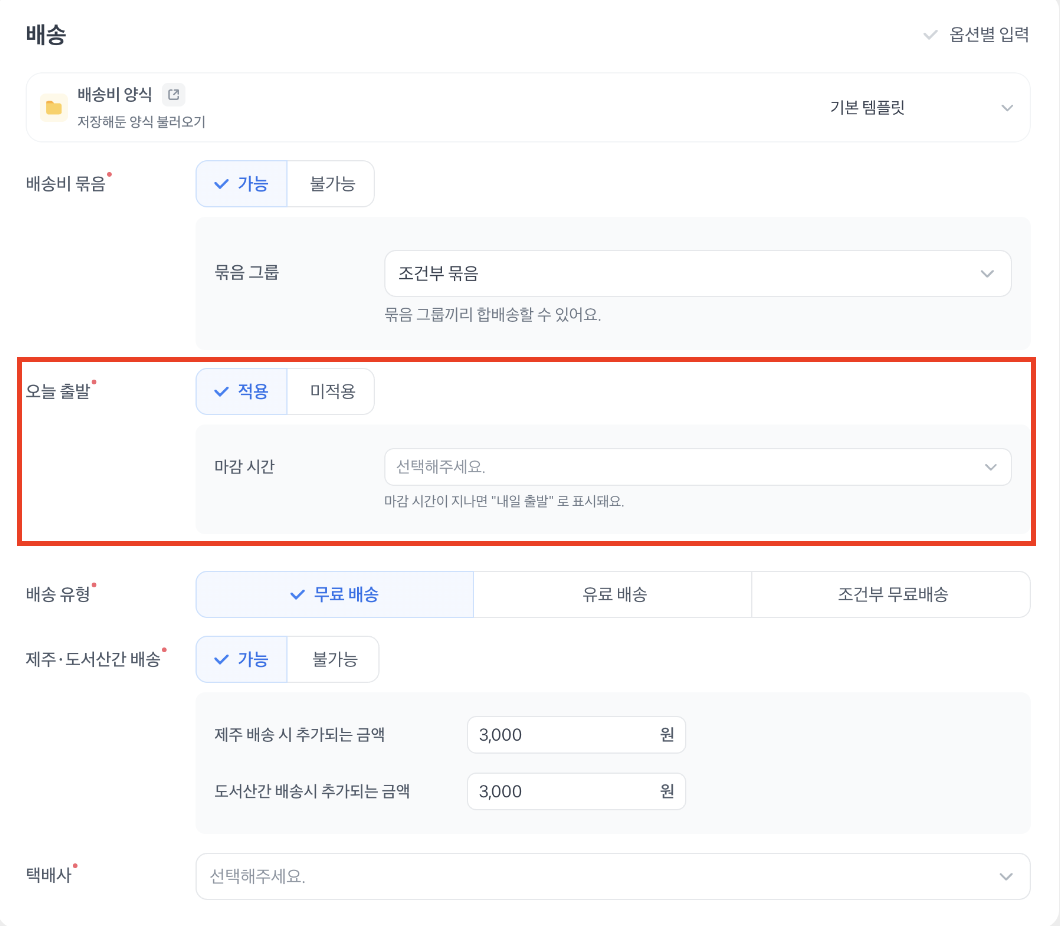1060x926 pixels.
Task: Open the 조건부 묶음 group dropdown
Action: pos(697,274)
